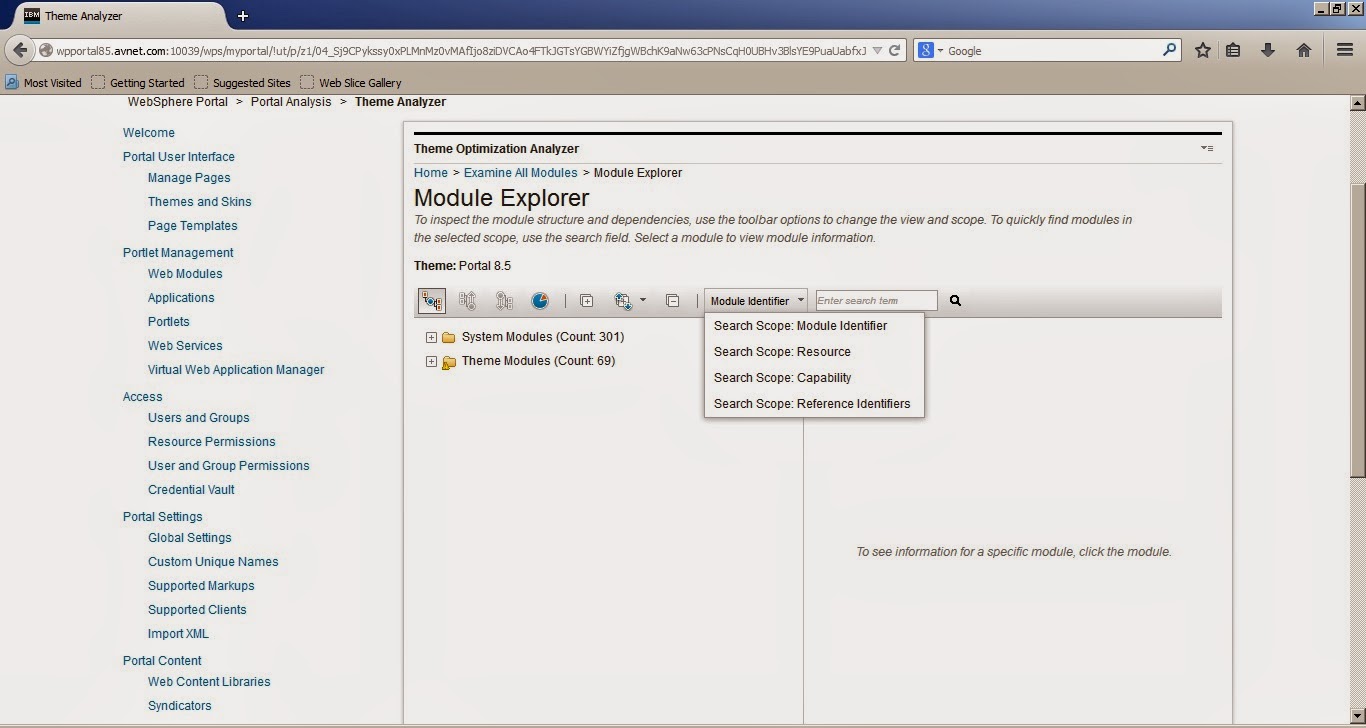
Task: Click WebSphere Portal breadcrumb
Action: tap(178, 102)
